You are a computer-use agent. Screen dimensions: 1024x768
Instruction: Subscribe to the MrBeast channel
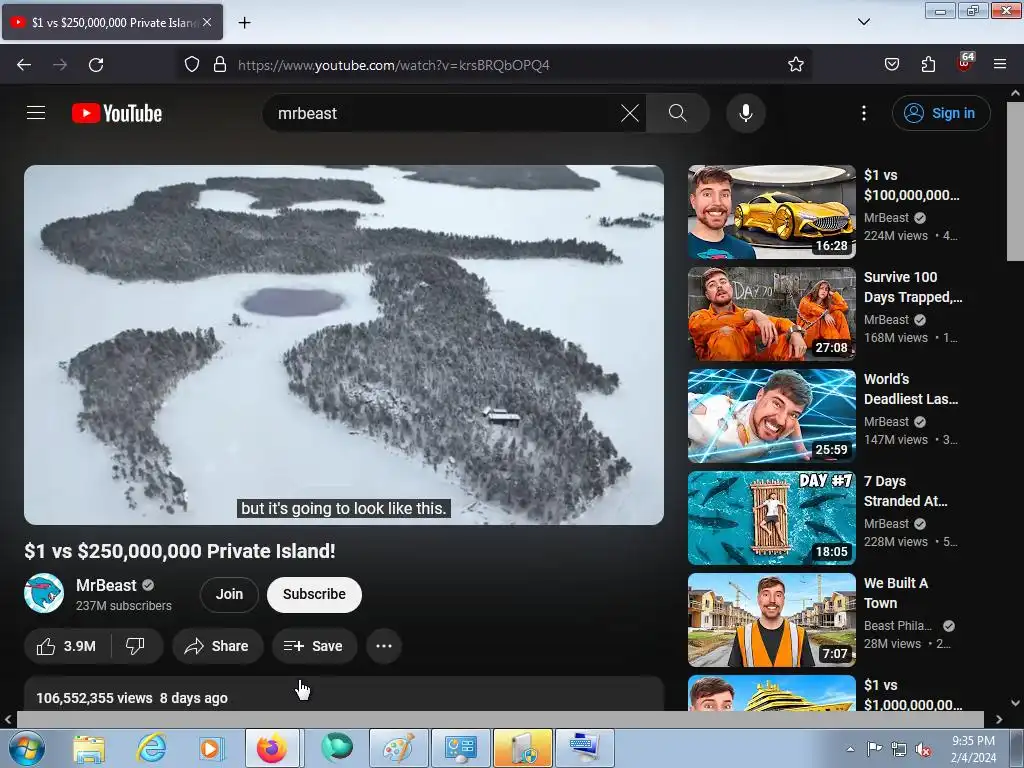(314, 594)
